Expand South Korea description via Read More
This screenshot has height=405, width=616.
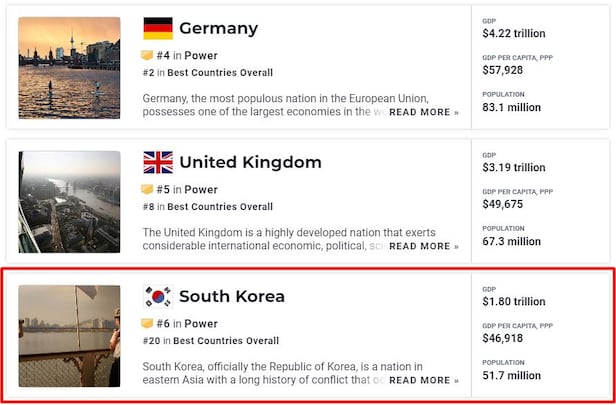pos(424,380)
